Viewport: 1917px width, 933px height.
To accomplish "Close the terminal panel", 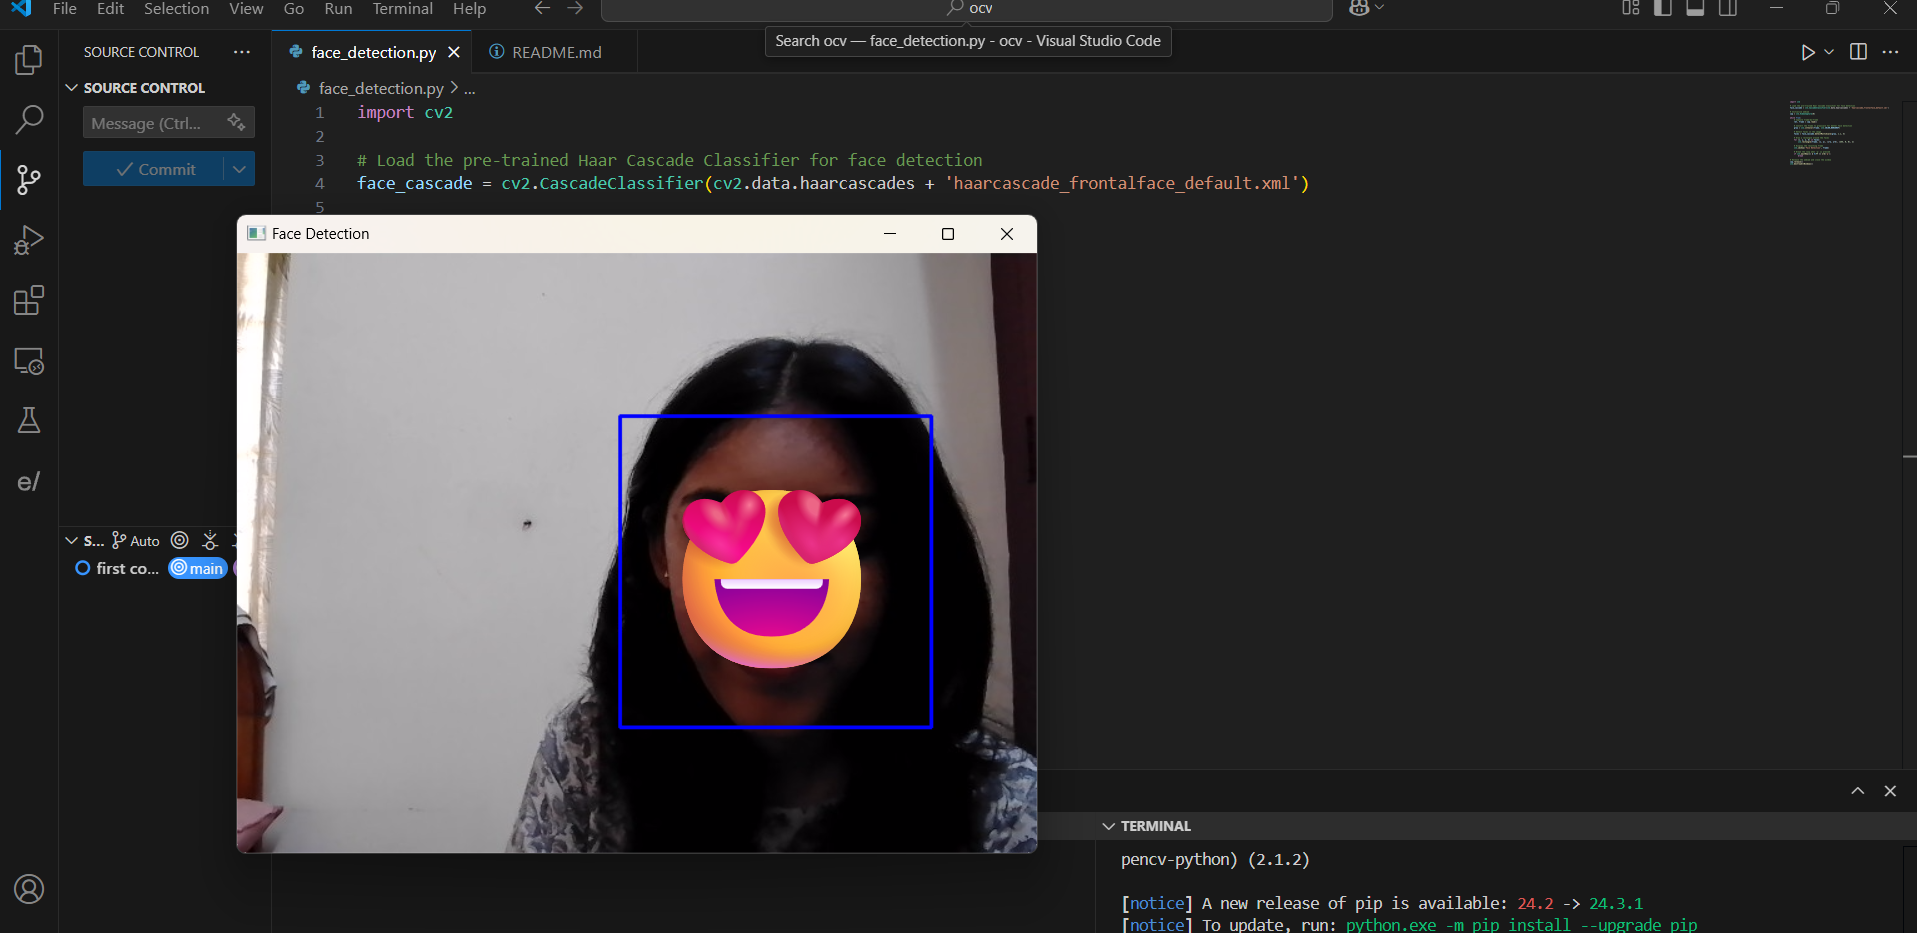I will click(x=1890, y=791).
